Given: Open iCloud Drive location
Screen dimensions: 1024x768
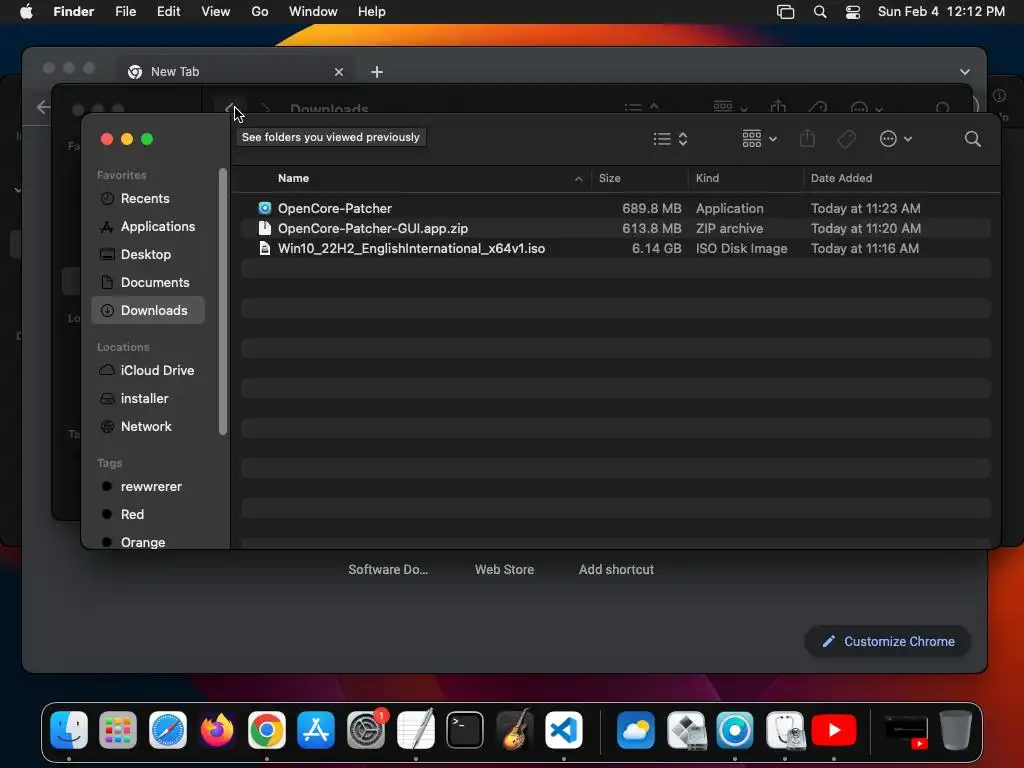Looking at the screenshot, I should tap(157, 370).
